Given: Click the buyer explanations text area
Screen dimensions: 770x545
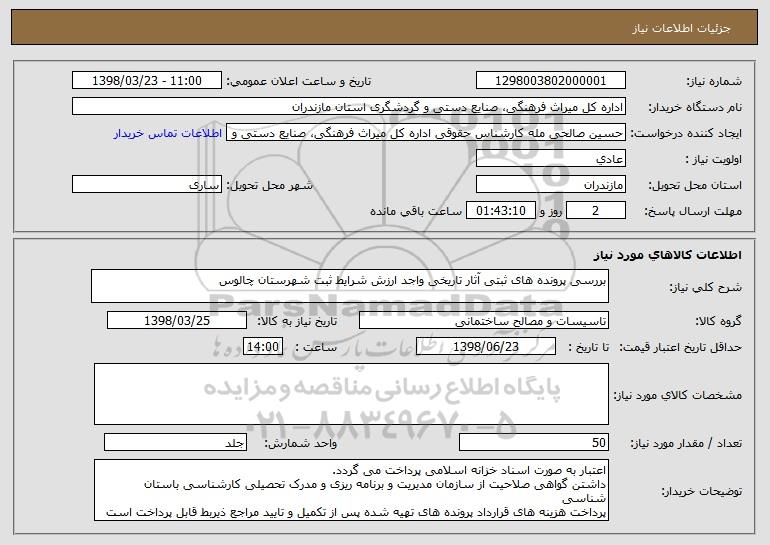Looking at the screenshot, I should (x=351, y=490).
